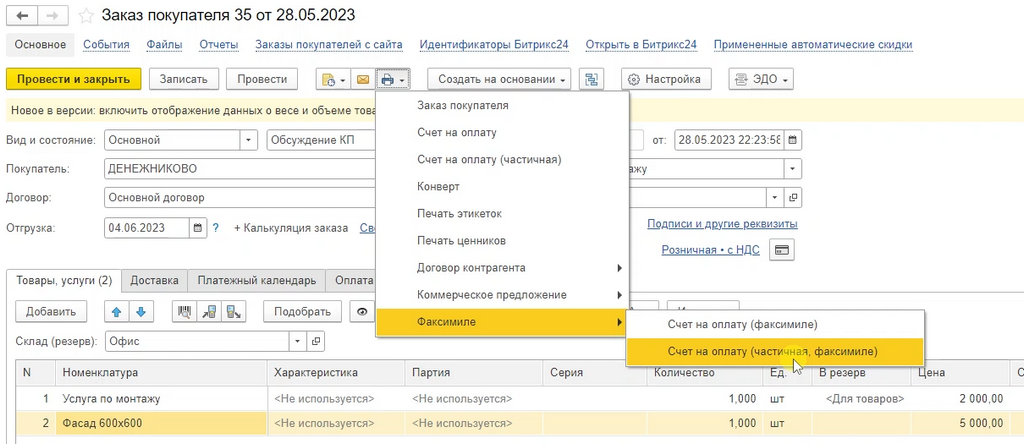Load data from terminal icon
The height and width of the screenshot is (444, 1024).
(x=209, y=312)
